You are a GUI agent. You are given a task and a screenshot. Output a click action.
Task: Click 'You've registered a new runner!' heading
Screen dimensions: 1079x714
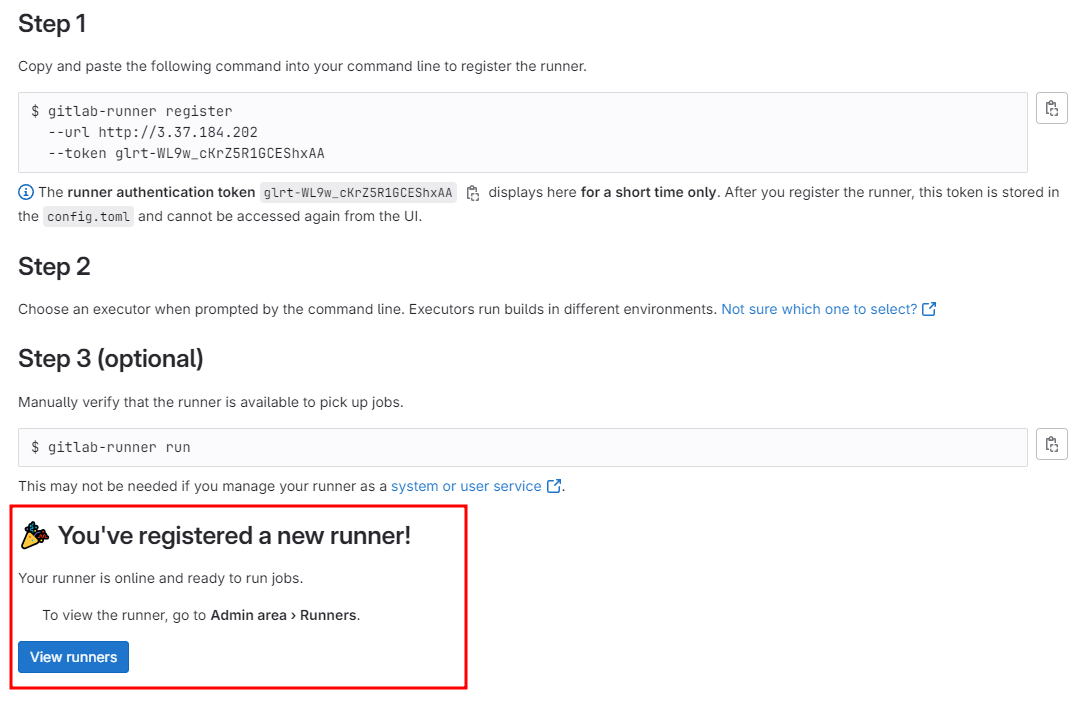234,536
